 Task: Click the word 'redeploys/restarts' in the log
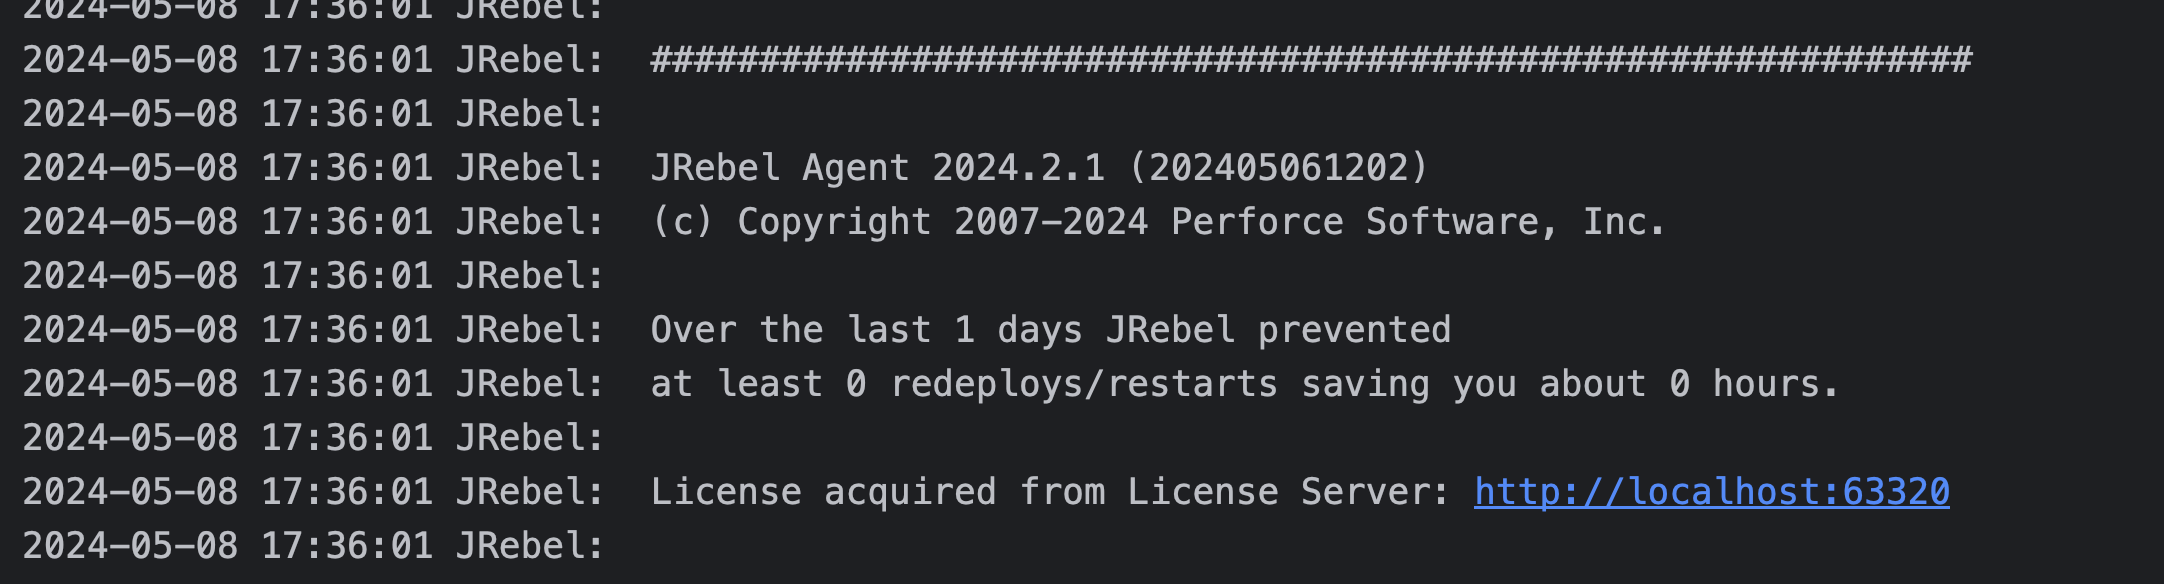pos(1084,384)
